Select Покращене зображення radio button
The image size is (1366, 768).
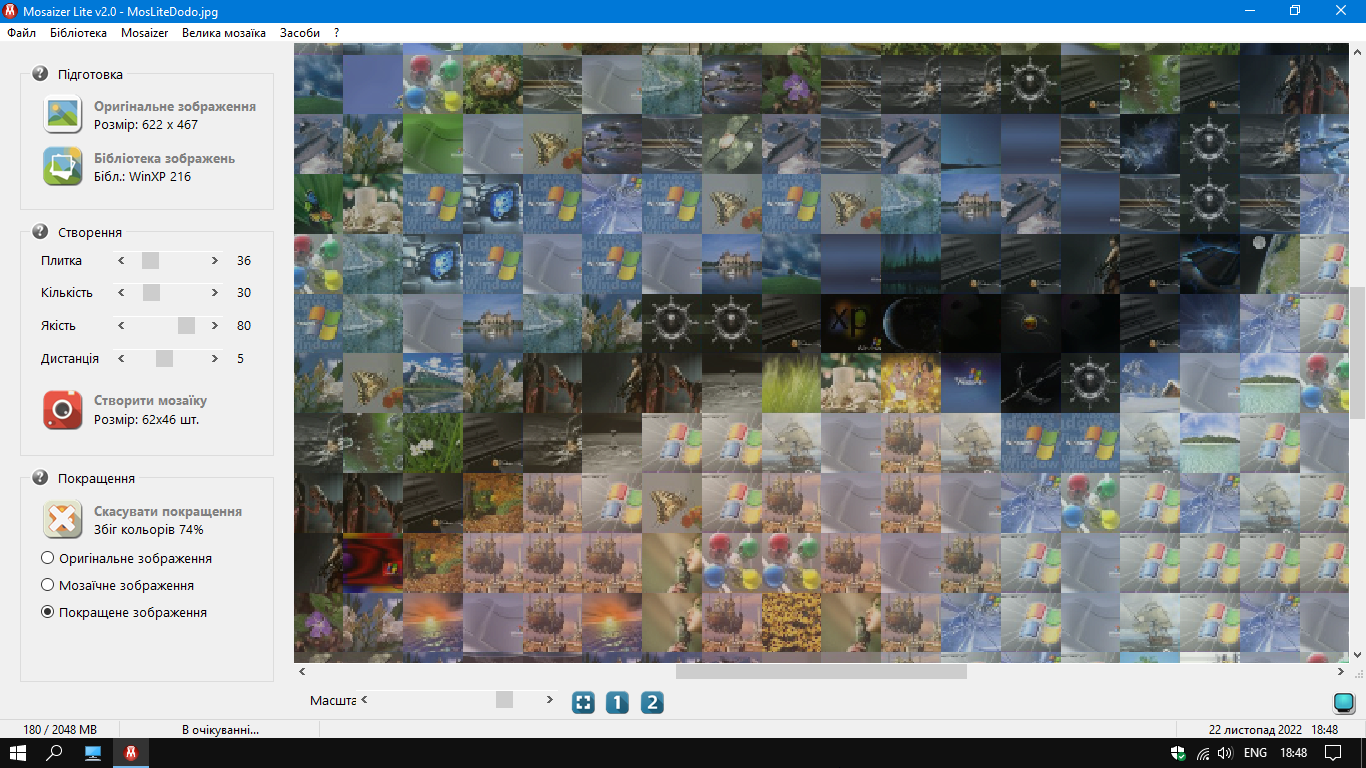click(x=47, y=612)
